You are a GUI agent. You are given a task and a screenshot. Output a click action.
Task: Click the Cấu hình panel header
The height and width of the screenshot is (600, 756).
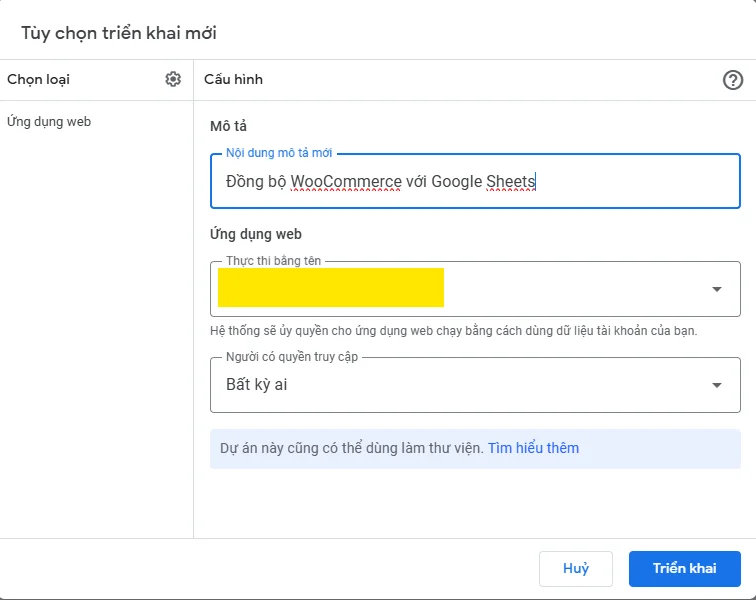pos(233,79)
